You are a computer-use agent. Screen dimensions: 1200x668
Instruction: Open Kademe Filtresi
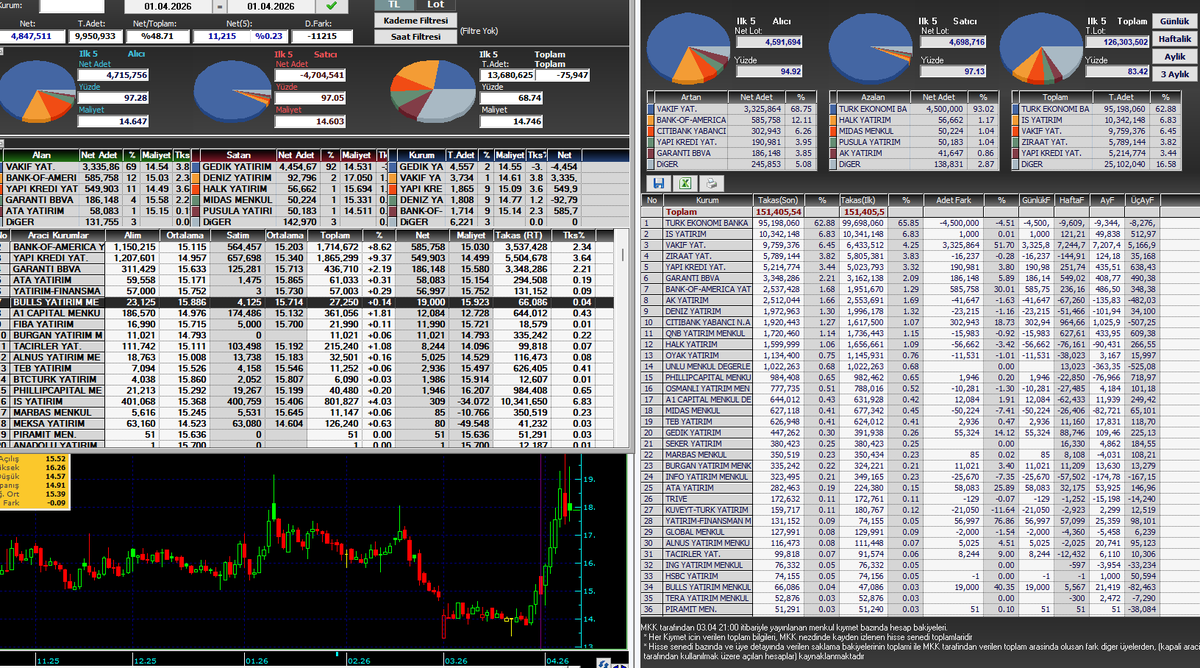click(x=415, y=20)
